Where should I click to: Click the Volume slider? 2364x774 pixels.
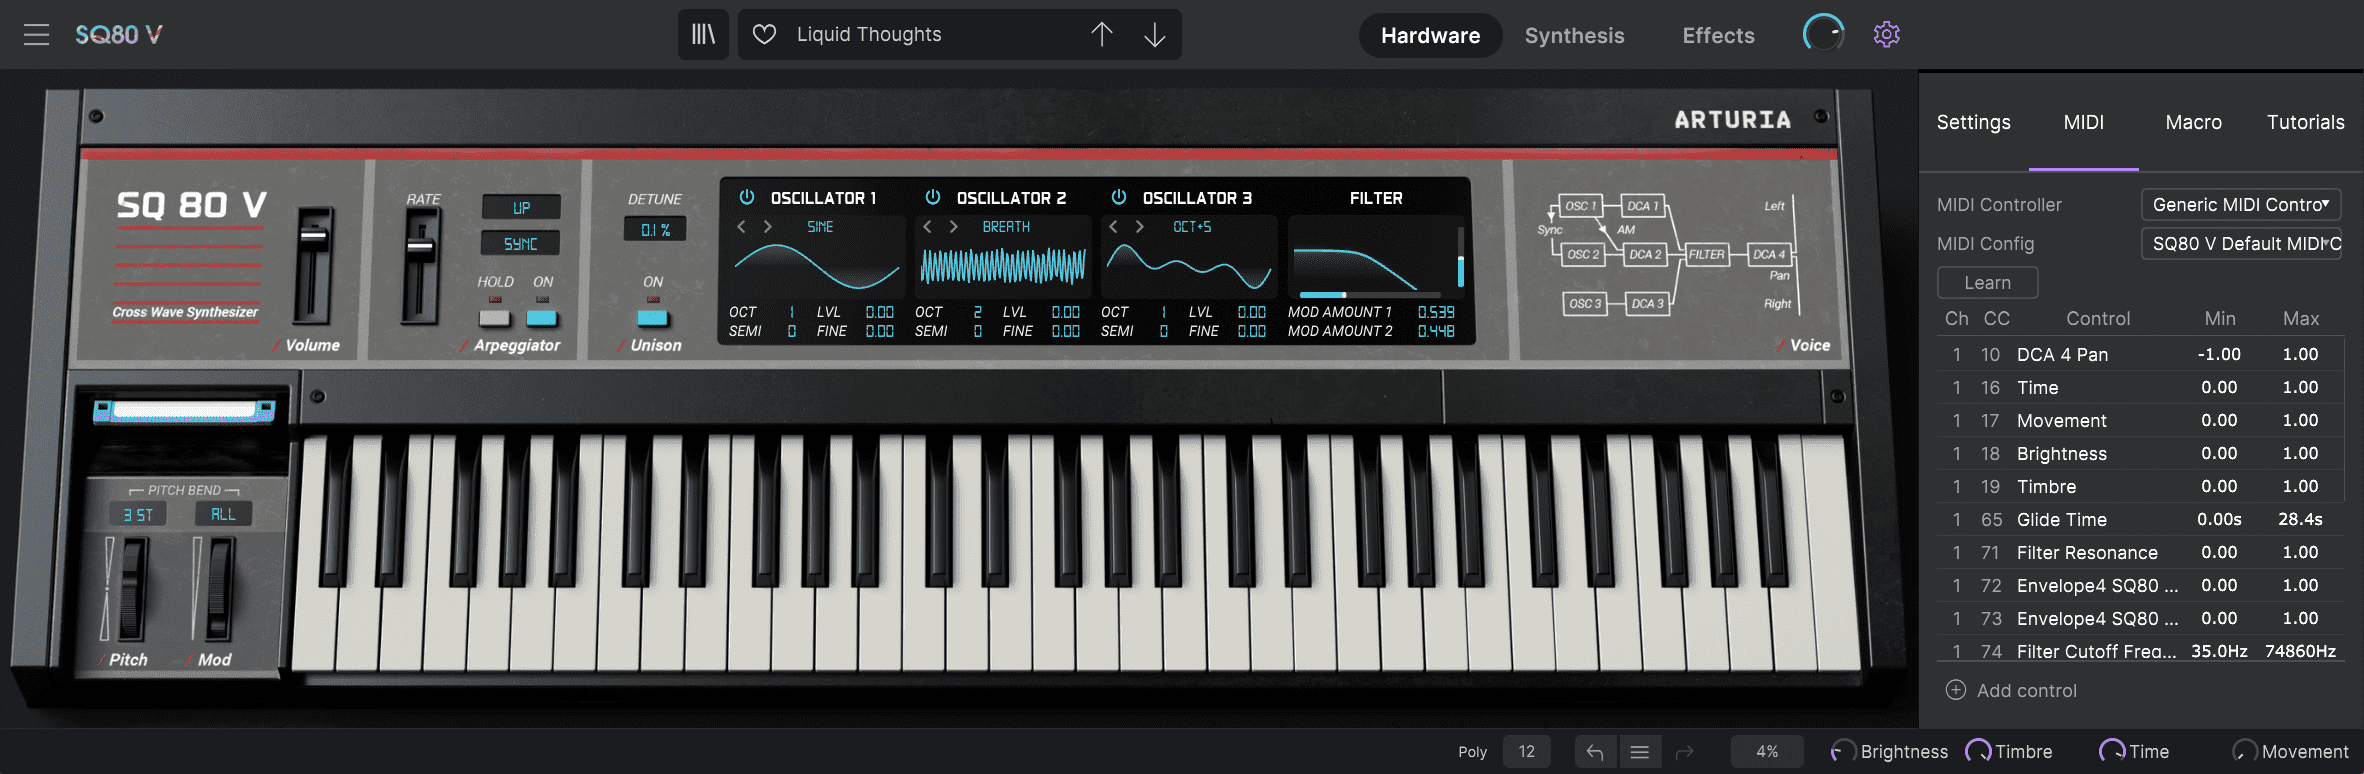[x=313, y=265]
